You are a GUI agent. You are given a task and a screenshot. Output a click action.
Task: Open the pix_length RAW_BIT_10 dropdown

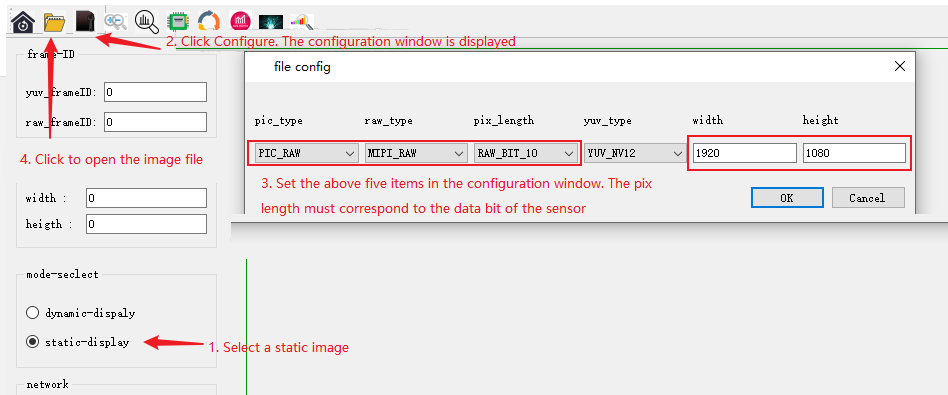point(525,153)
